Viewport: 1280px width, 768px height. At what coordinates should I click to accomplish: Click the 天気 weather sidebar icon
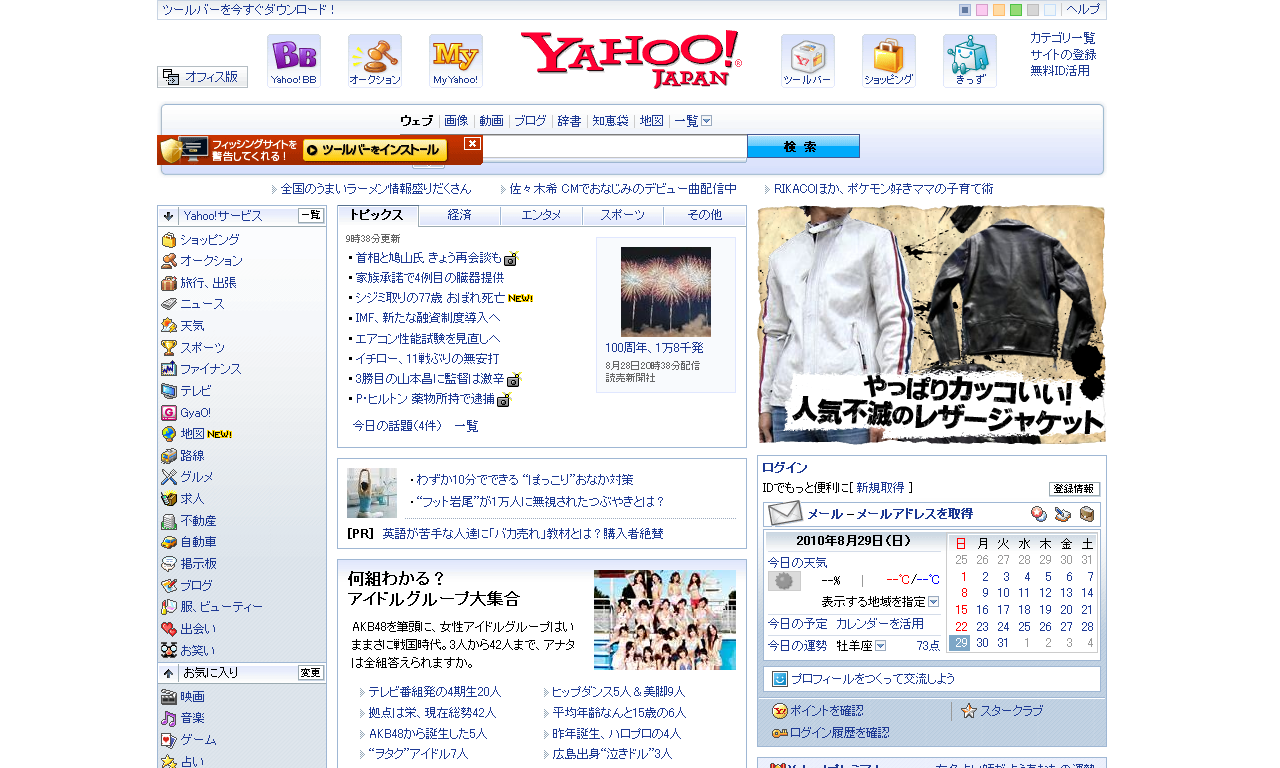click(x=169, y=326)
